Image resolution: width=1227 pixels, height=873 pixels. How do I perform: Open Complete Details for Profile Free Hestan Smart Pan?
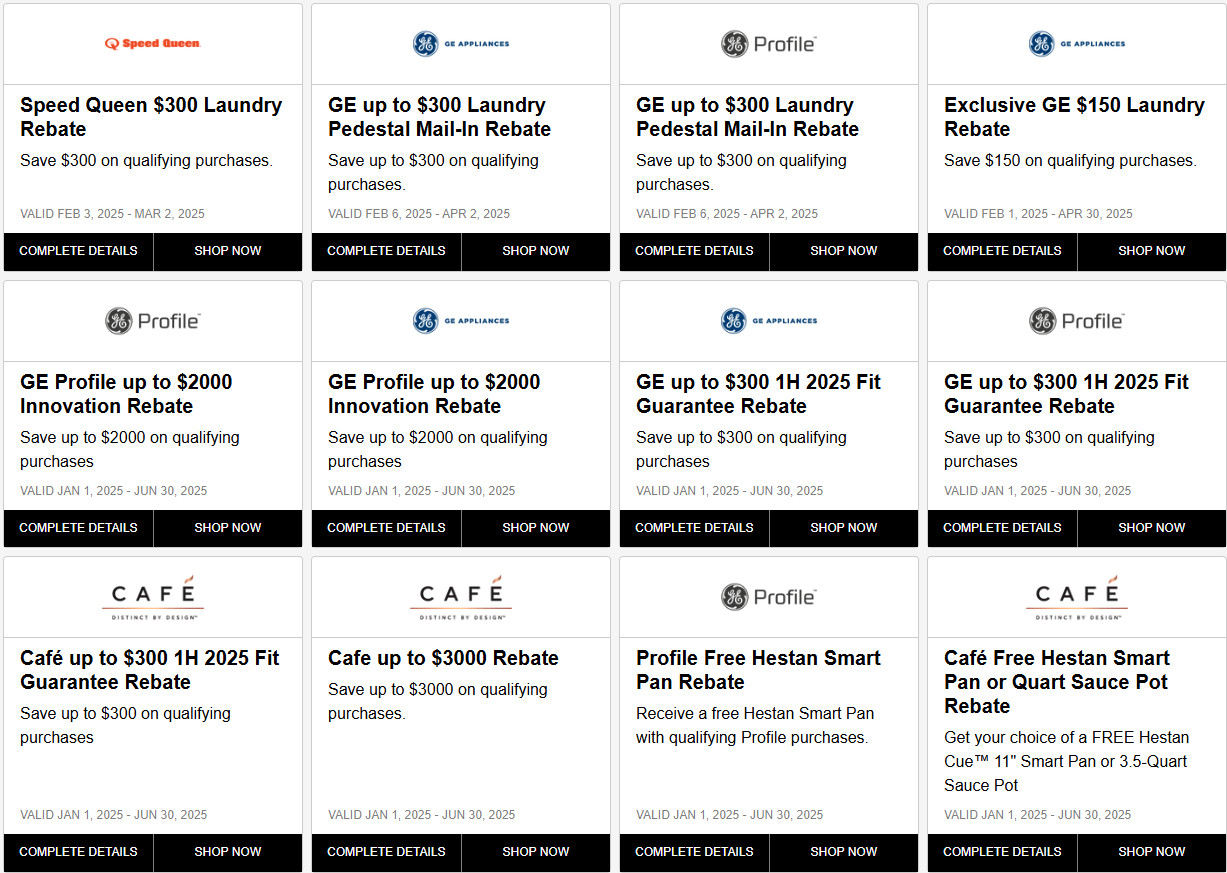tap(694, 852)
